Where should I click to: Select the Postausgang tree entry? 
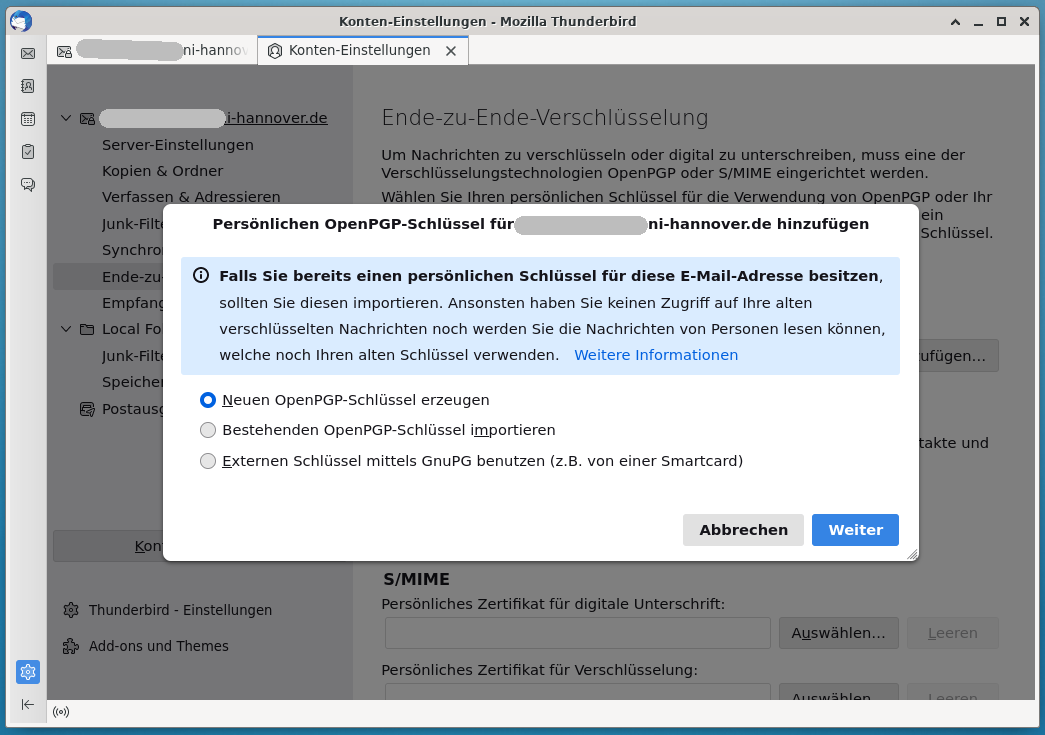point(132,408)
